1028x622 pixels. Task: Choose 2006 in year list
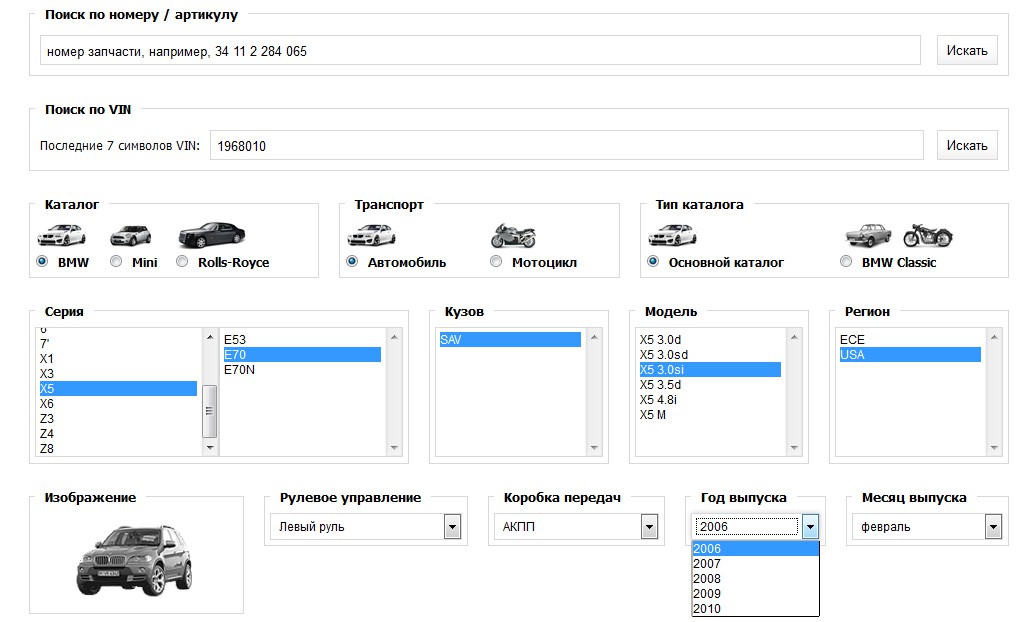click(755, 549)
